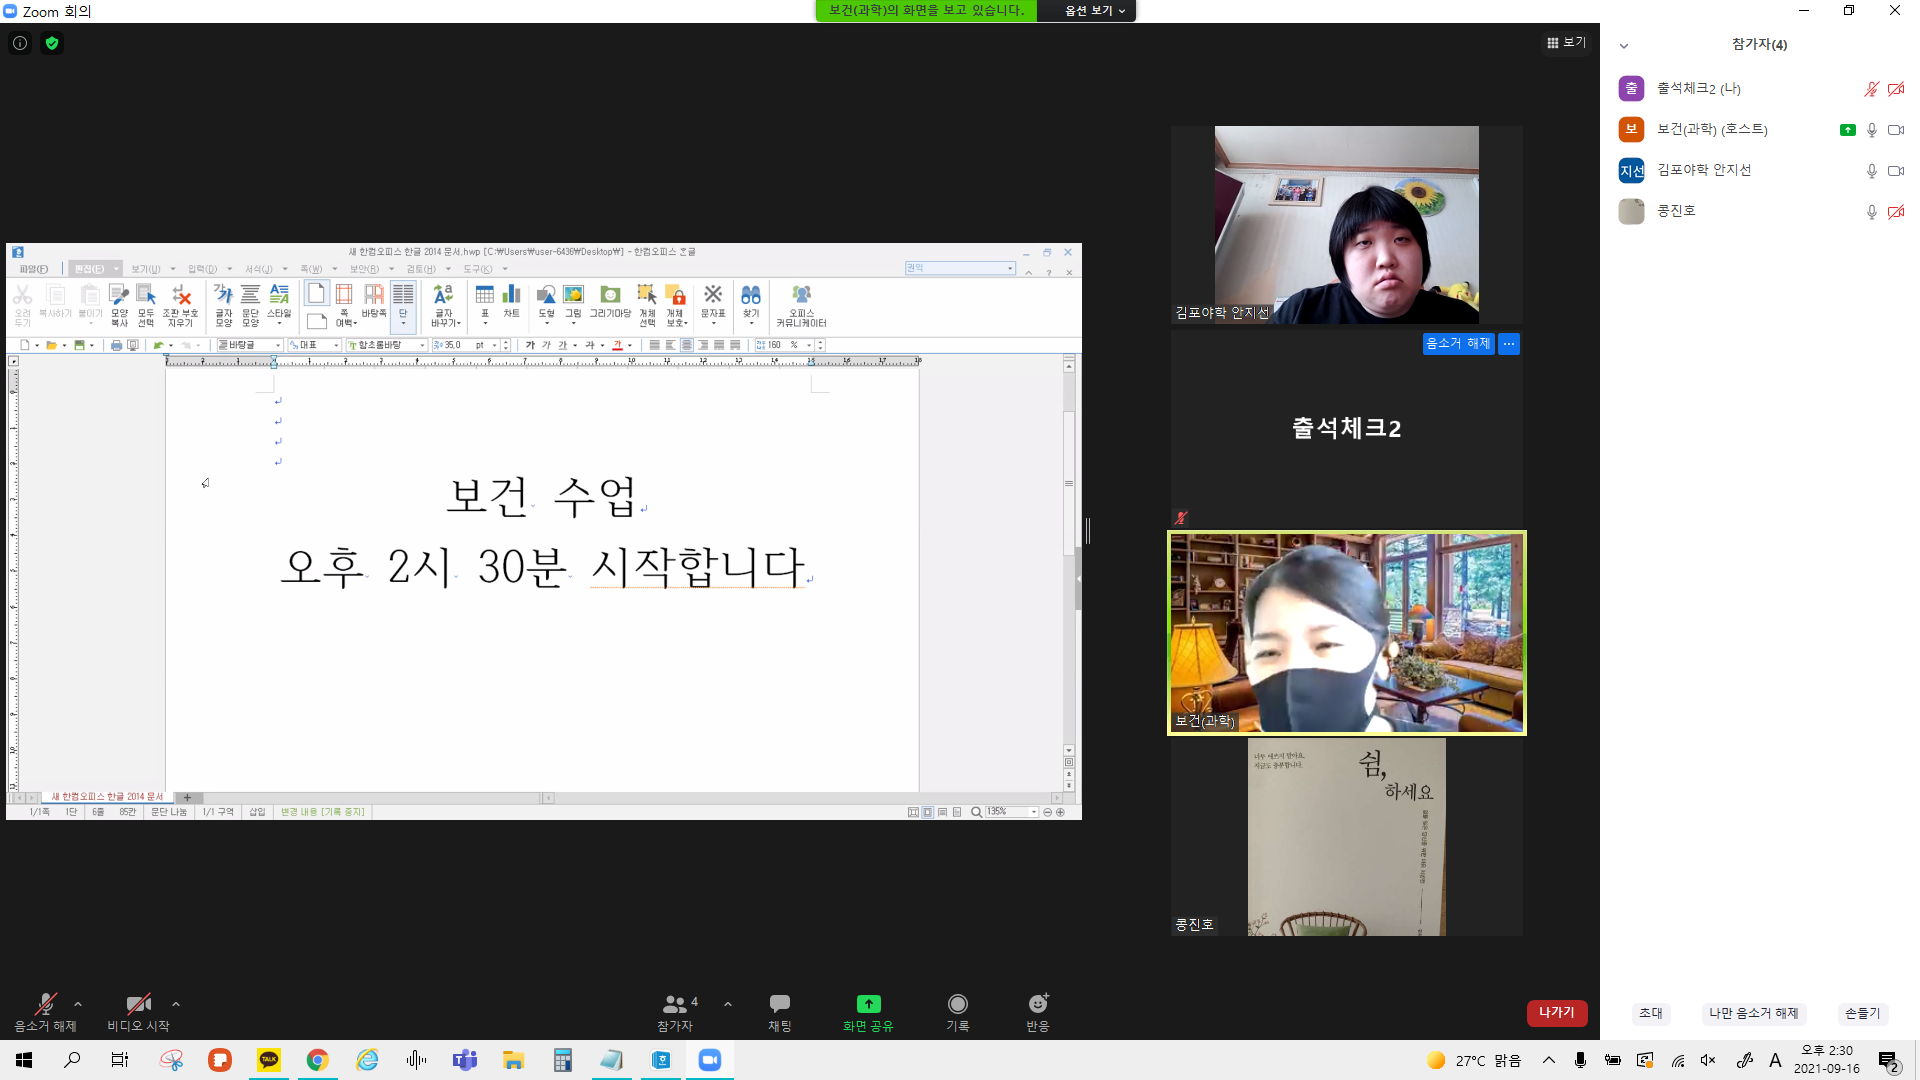Select 김포야학 안지선 video thumbnail
This screenshot has width=1920, height=1080.
pyautogui.click(x=1347, y=224)
